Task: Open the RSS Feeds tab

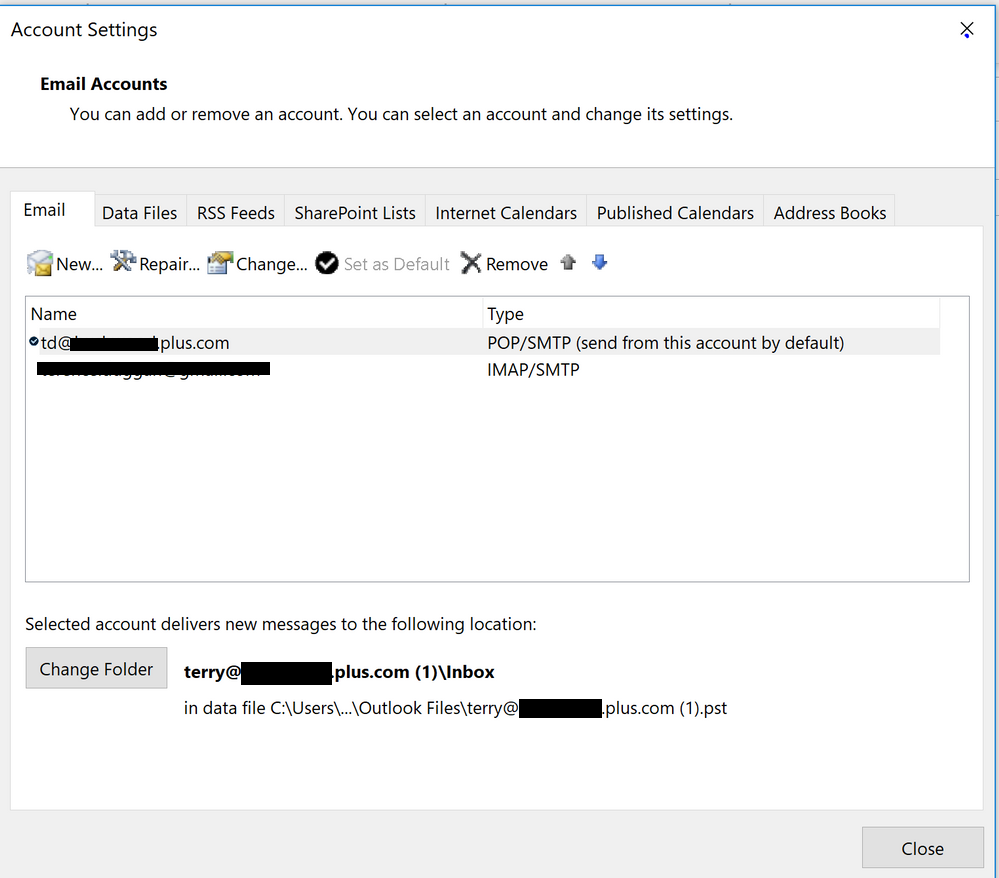Action: pyautogui.click(x=236, y=213)
